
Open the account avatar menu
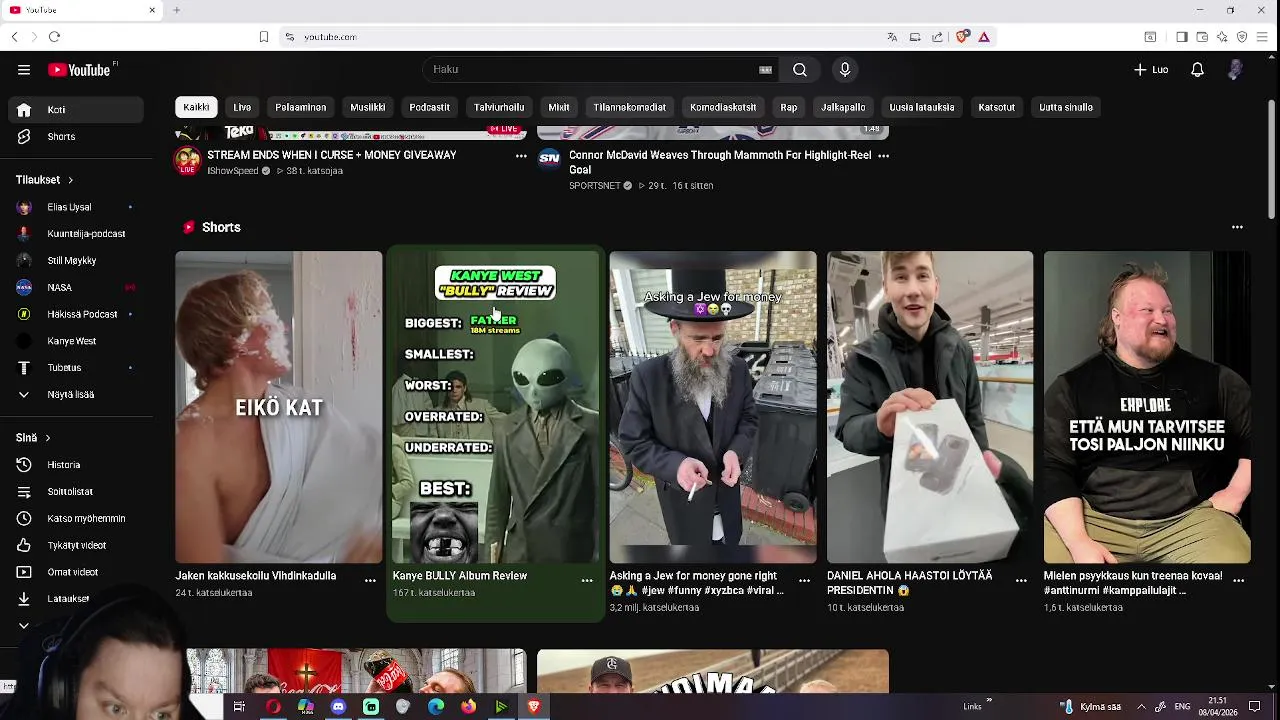point(1235,70)
